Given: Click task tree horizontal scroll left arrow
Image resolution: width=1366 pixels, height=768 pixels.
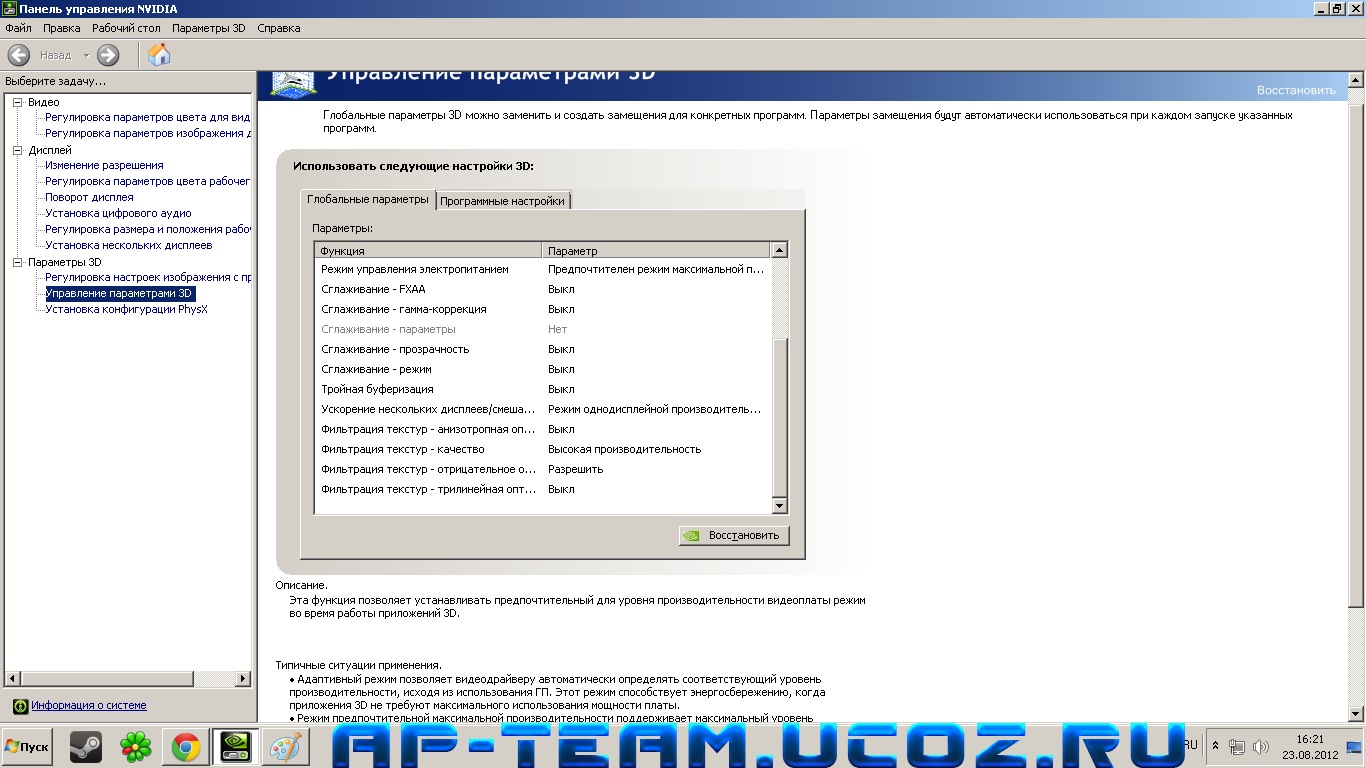Looking at the screenshot, I should click(12, 678).
